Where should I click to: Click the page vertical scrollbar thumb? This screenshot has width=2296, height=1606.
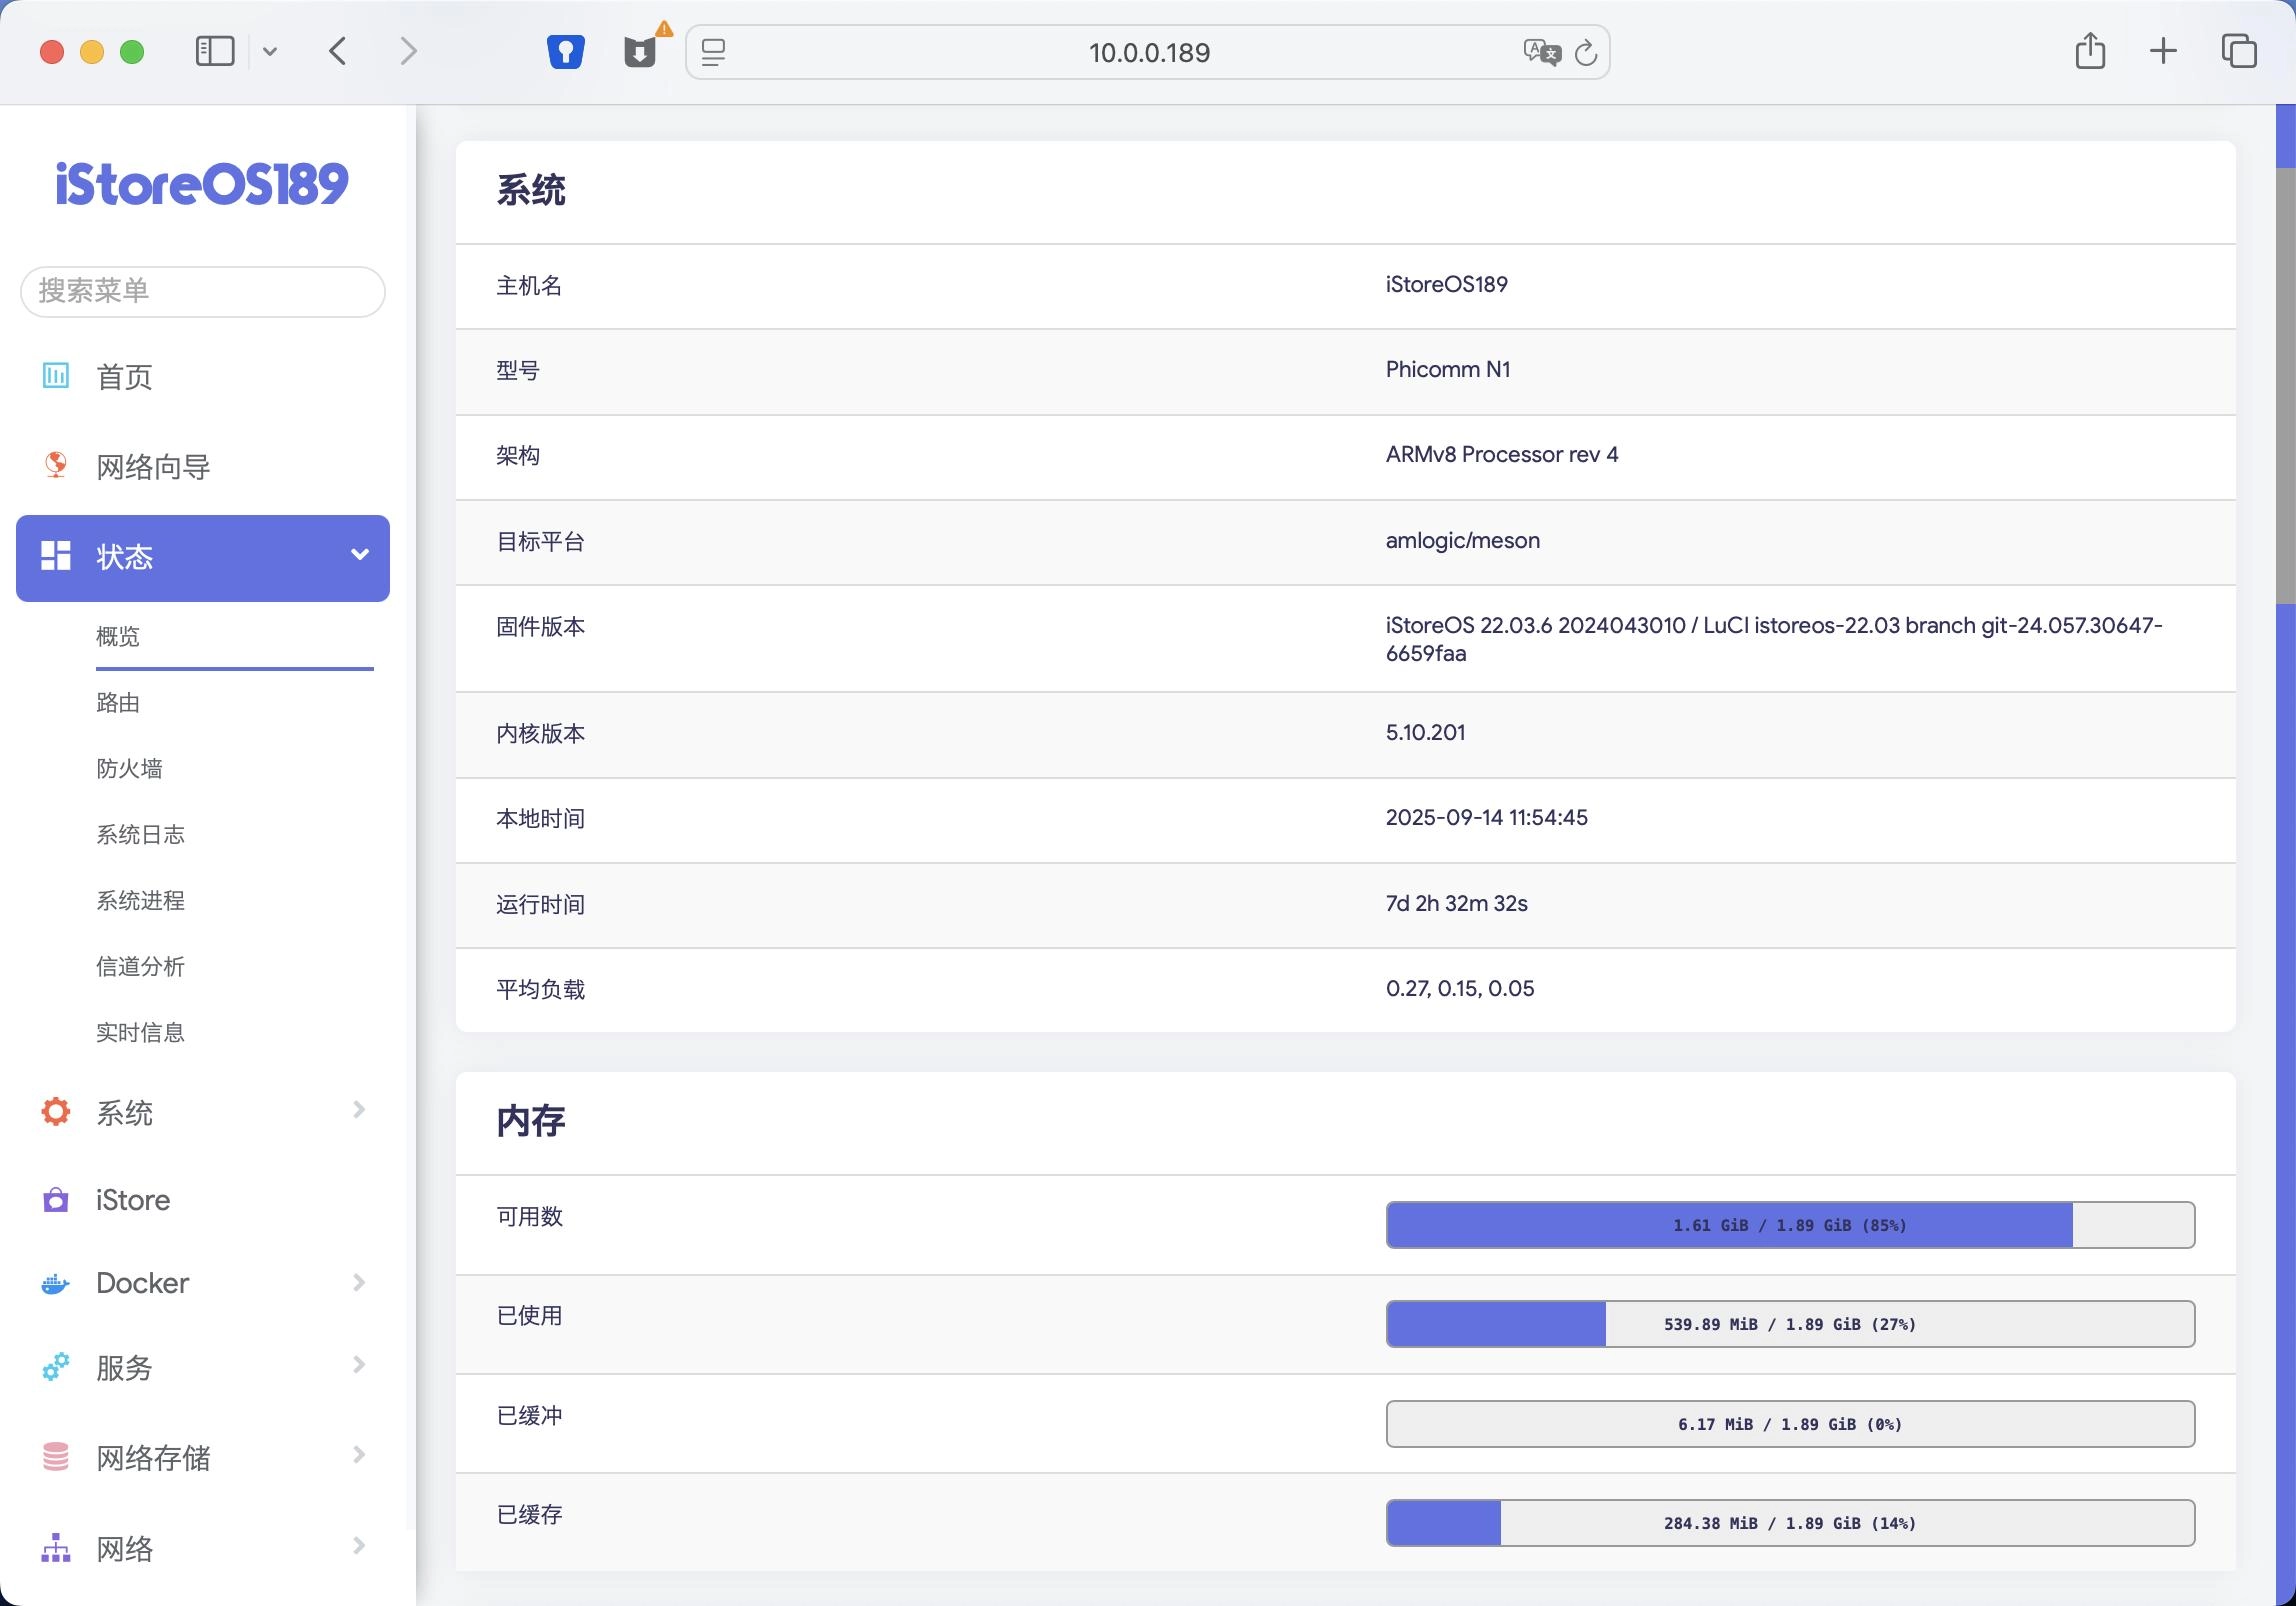[x=2286, y=385]
